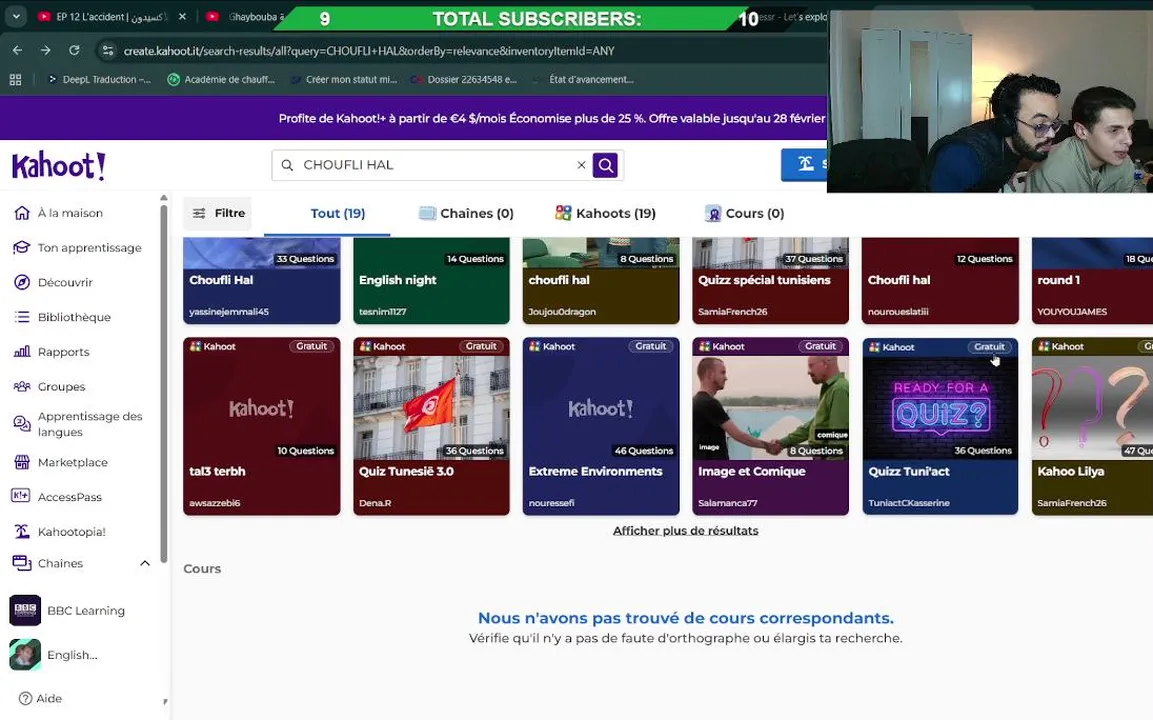Click the create.kahoot.it address bar URL

point(369,51)
